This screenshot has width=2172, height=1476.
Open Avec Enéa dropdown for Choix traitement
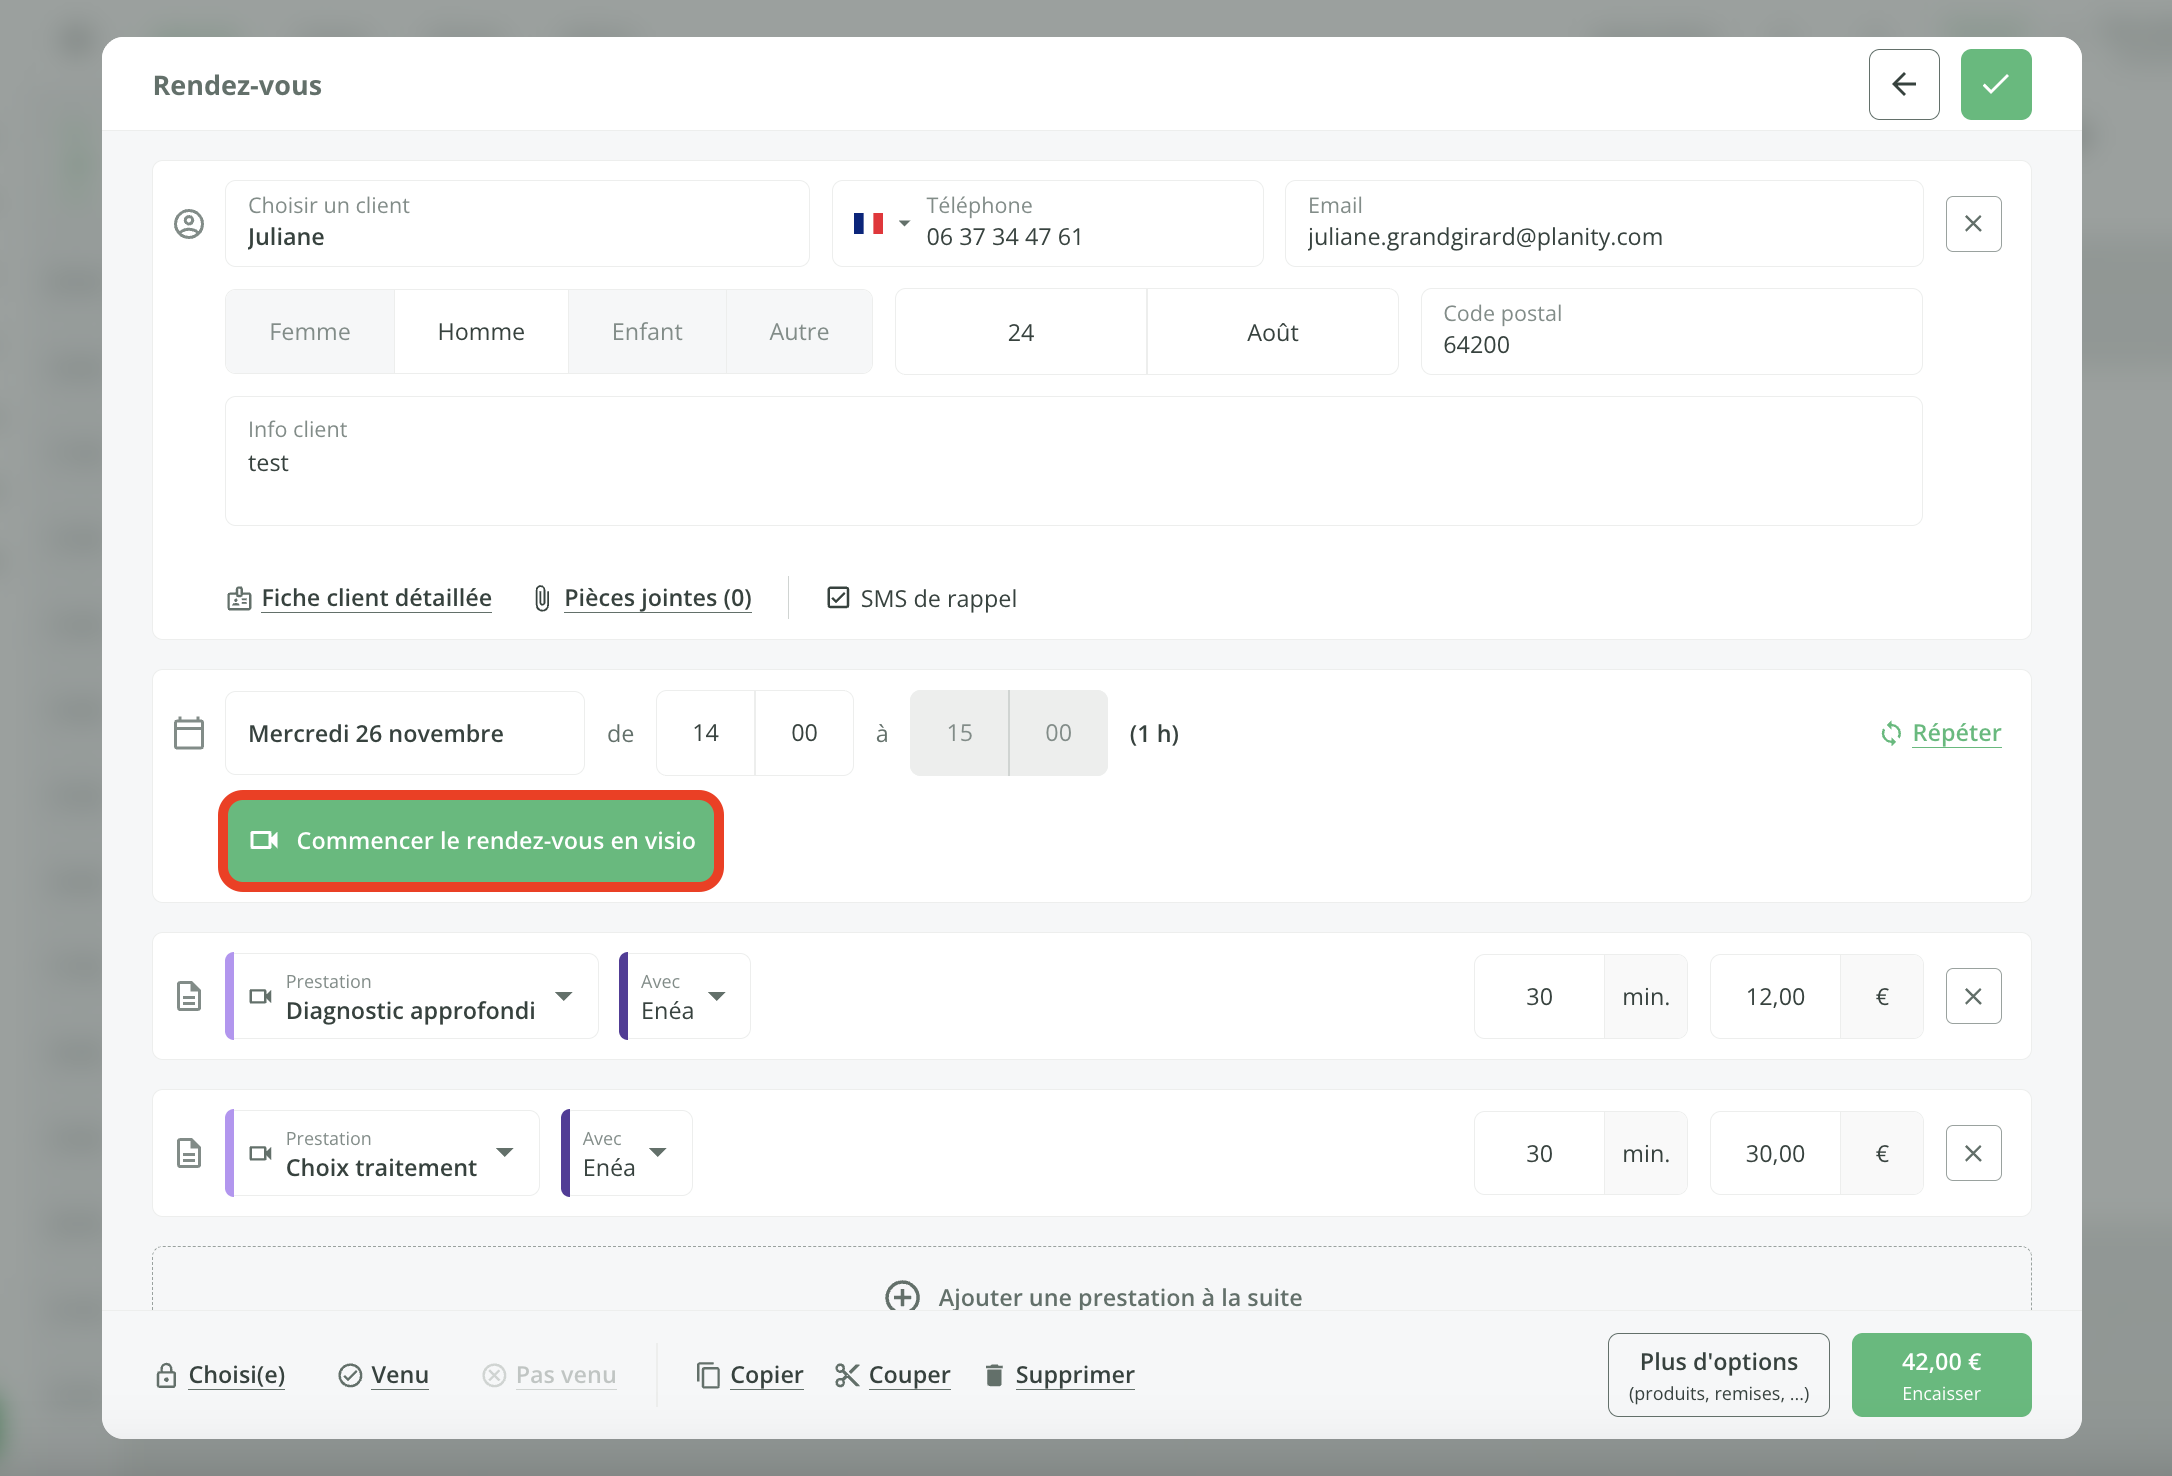pyautogui.click(x=657, y=1153)
